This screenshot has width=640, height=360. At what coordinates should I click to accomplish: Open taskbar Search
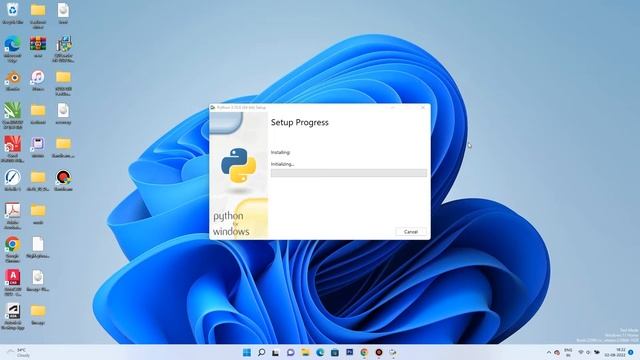(261, 352)
